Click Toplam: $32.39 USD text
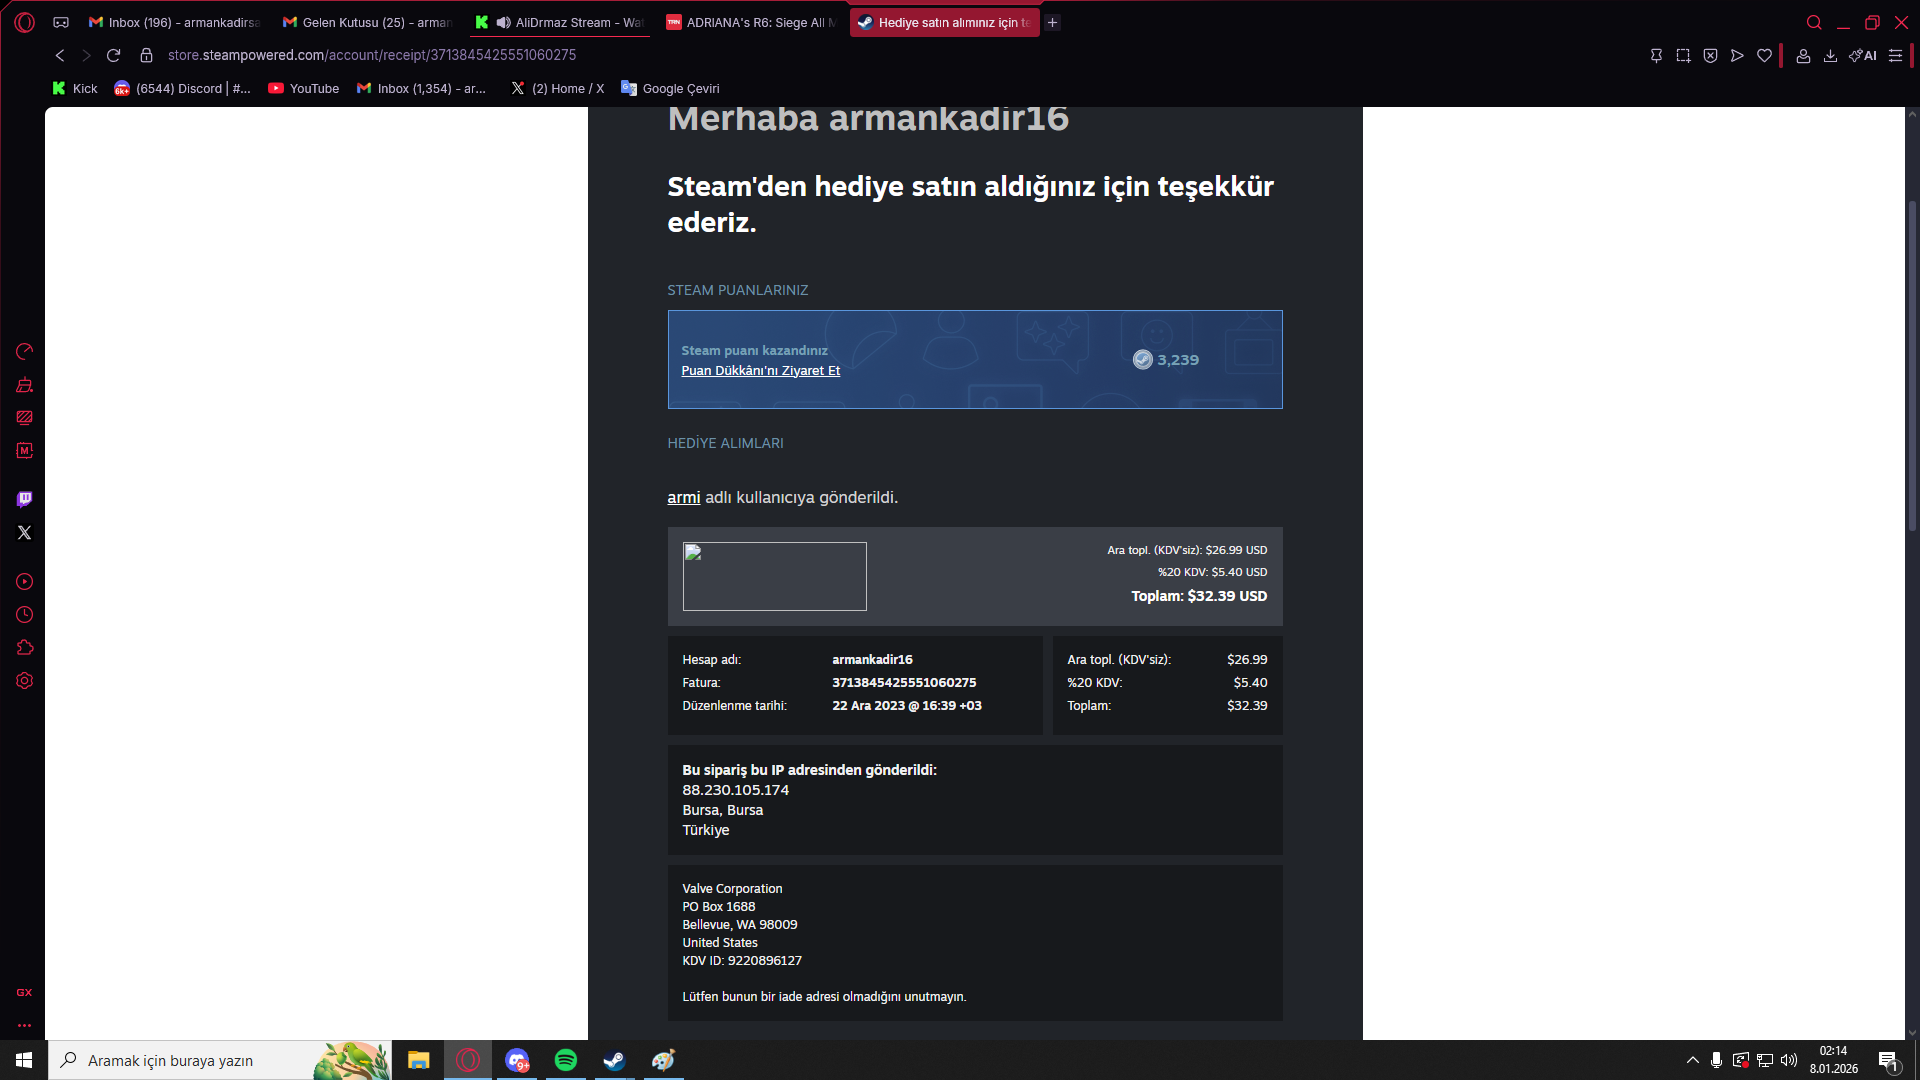 tap(1199, 597)
